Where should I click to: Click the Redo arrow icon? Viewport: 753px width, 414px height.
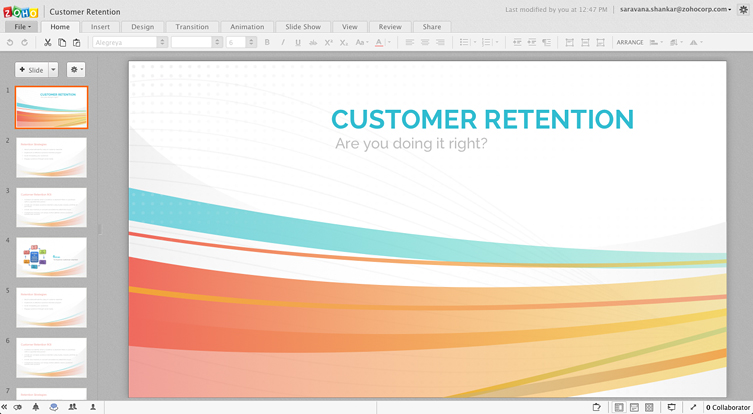pyautogui.click(x=24, y=43)
